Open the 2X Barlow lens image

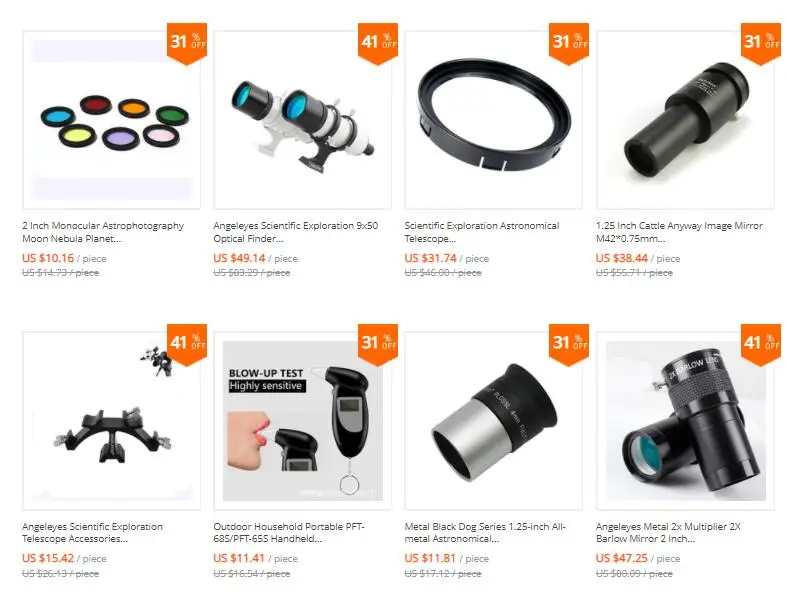[686, 421]
